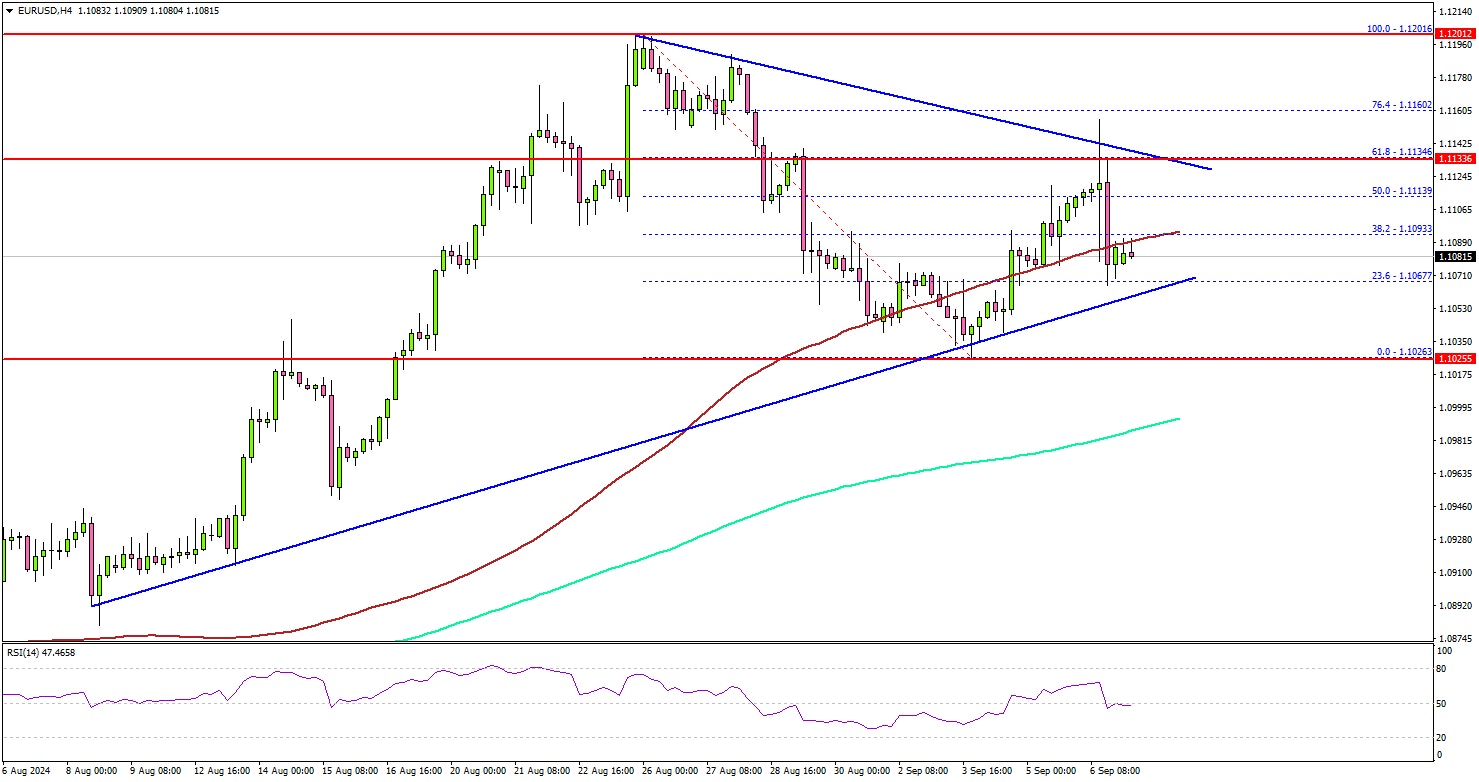Pick the 50.0 - 1.11139 Fibonacci label
Image resolution: width=1479 pixels, height=782 pixels.
pyautogui.click(x=1400, y=190)
